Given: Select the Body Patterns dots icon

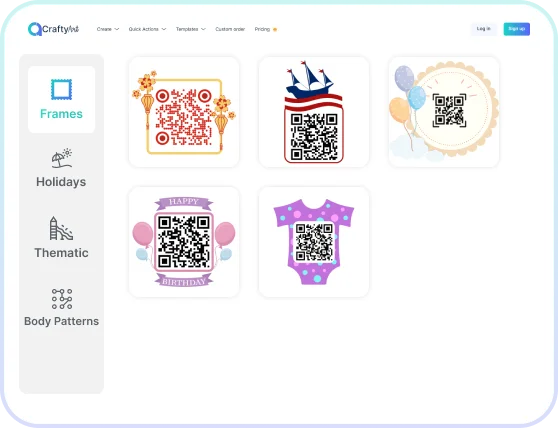Looking at the screenshot, I should click(62, 299).
